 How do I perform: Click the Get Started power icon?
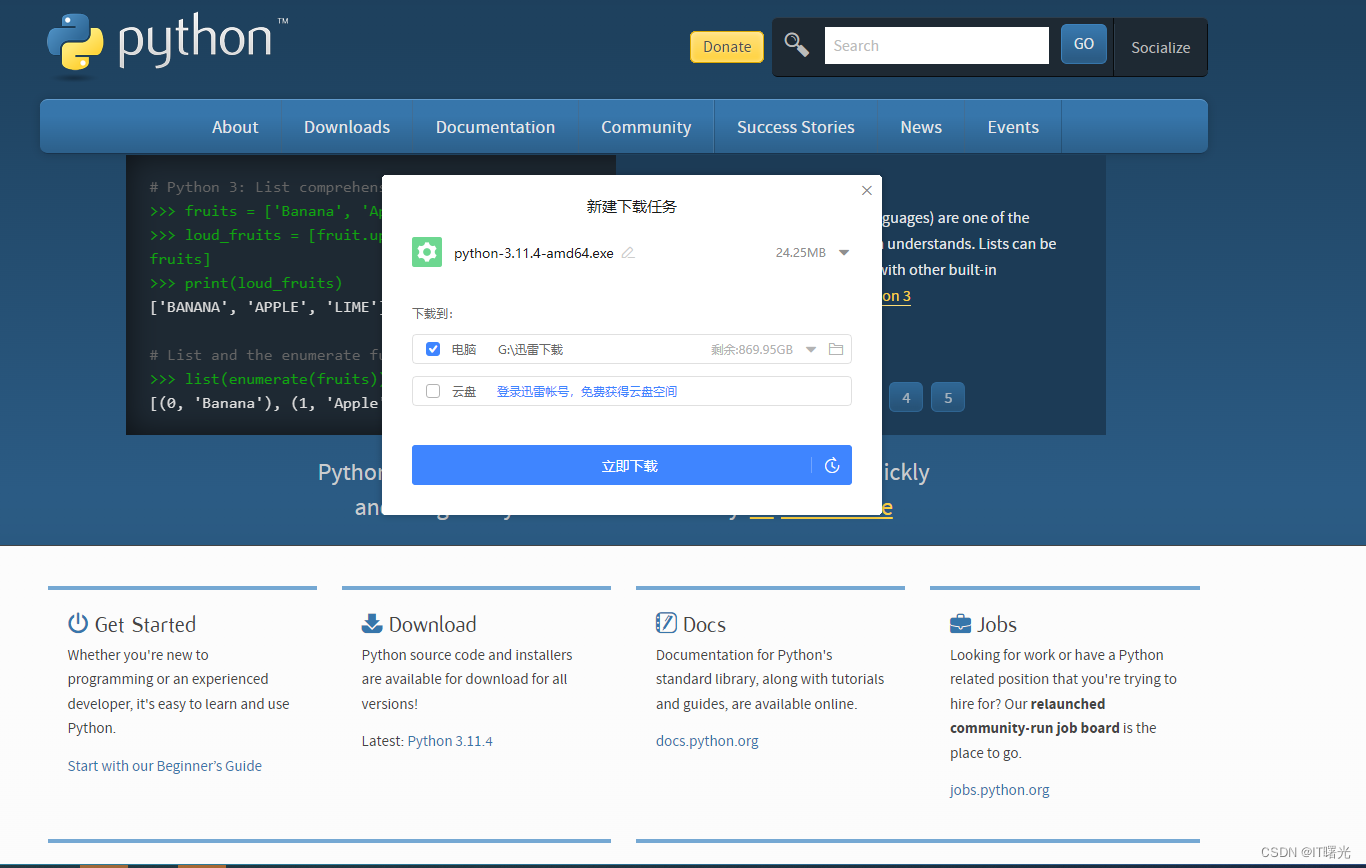coord(78,624)
